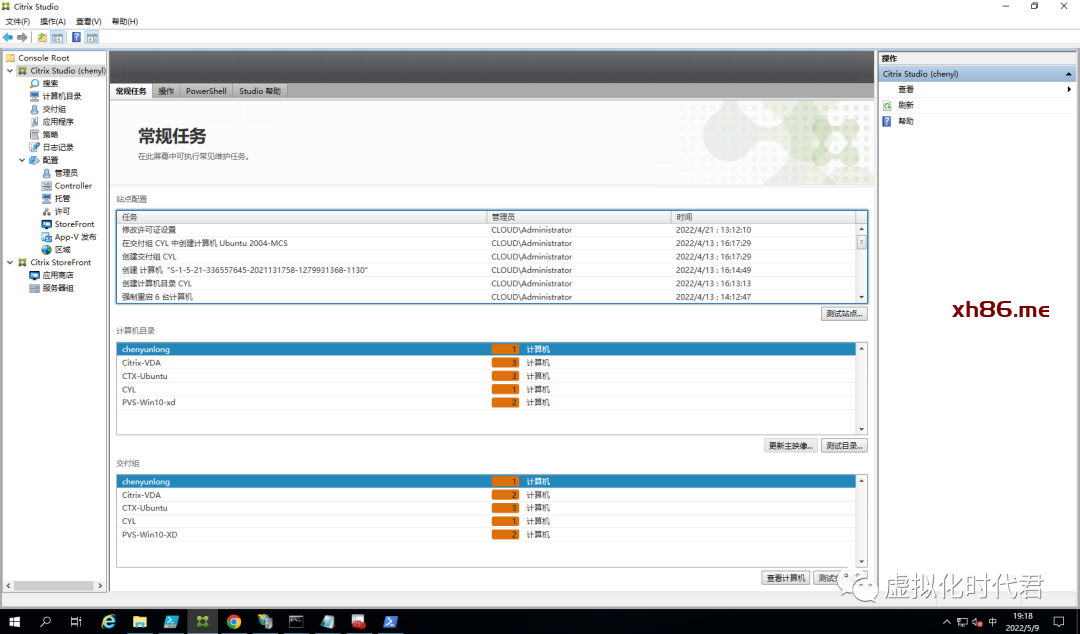The width and height of the screenshot is (1080, 634).
Task: Collapse the Citrix Studio (chenyl) actions header
Action: tap(1068, 74)
